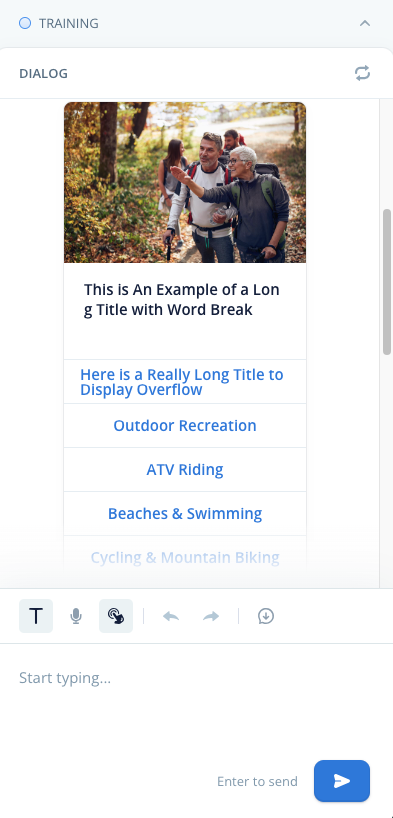This screenshot has height=818, width=393.
Task: Collapse the Training panel chevron
Action: (x=365, y=23)
